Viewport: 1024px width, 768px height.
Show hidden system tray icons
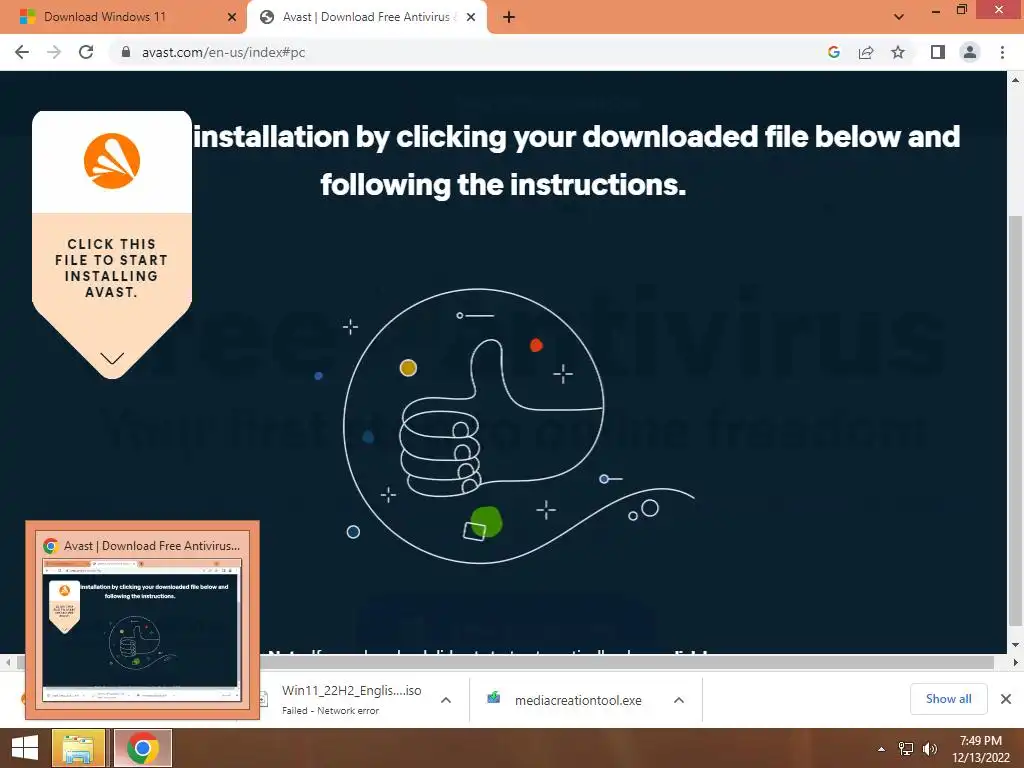[881, 749]
